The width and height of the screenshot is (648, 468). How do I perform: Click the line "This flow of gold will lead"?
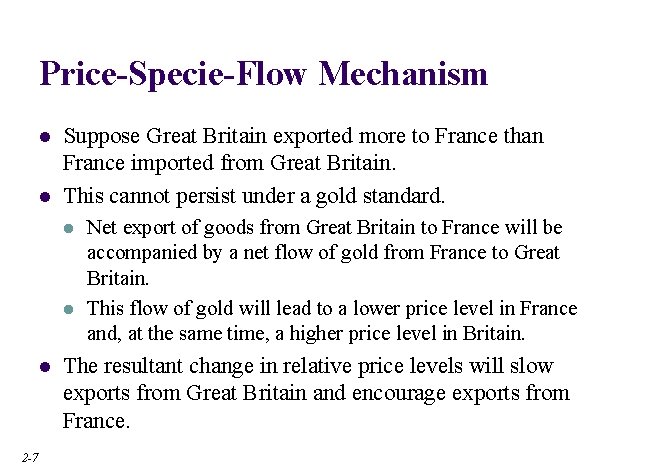pyautogui.click(x=331, y=309)
